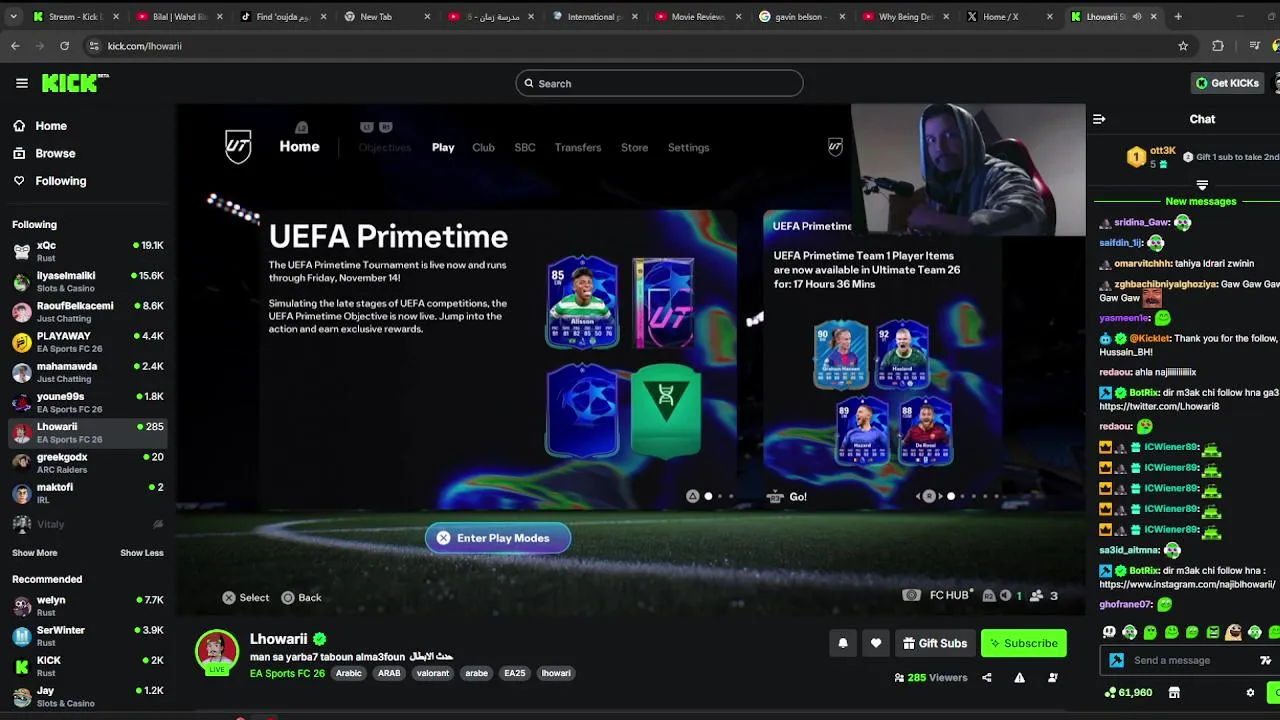Screen dimensions: 1280x720
Task: Open greekgodx channel in sidebar
Action: tap(88, 463)
